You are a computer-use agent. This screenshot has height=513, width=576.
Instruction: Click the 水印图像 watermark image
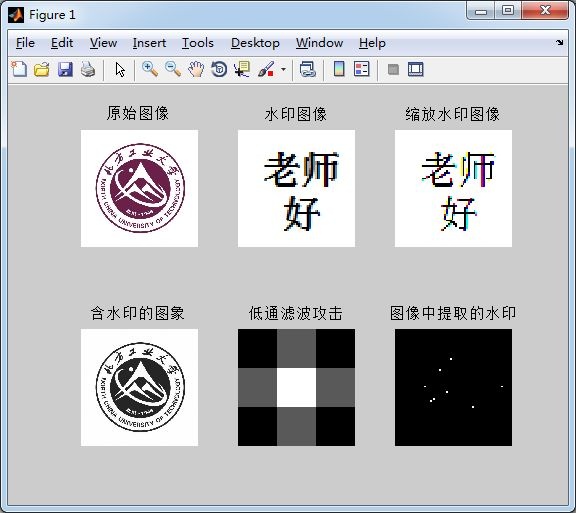tap(296, 188)
